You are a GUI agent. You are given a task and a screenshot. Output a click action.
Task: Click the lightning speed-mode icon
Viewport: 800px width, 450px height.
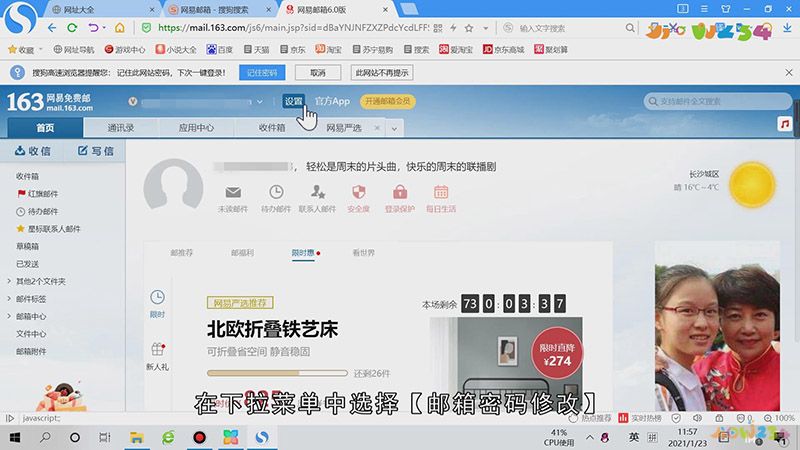coord(453,28)
